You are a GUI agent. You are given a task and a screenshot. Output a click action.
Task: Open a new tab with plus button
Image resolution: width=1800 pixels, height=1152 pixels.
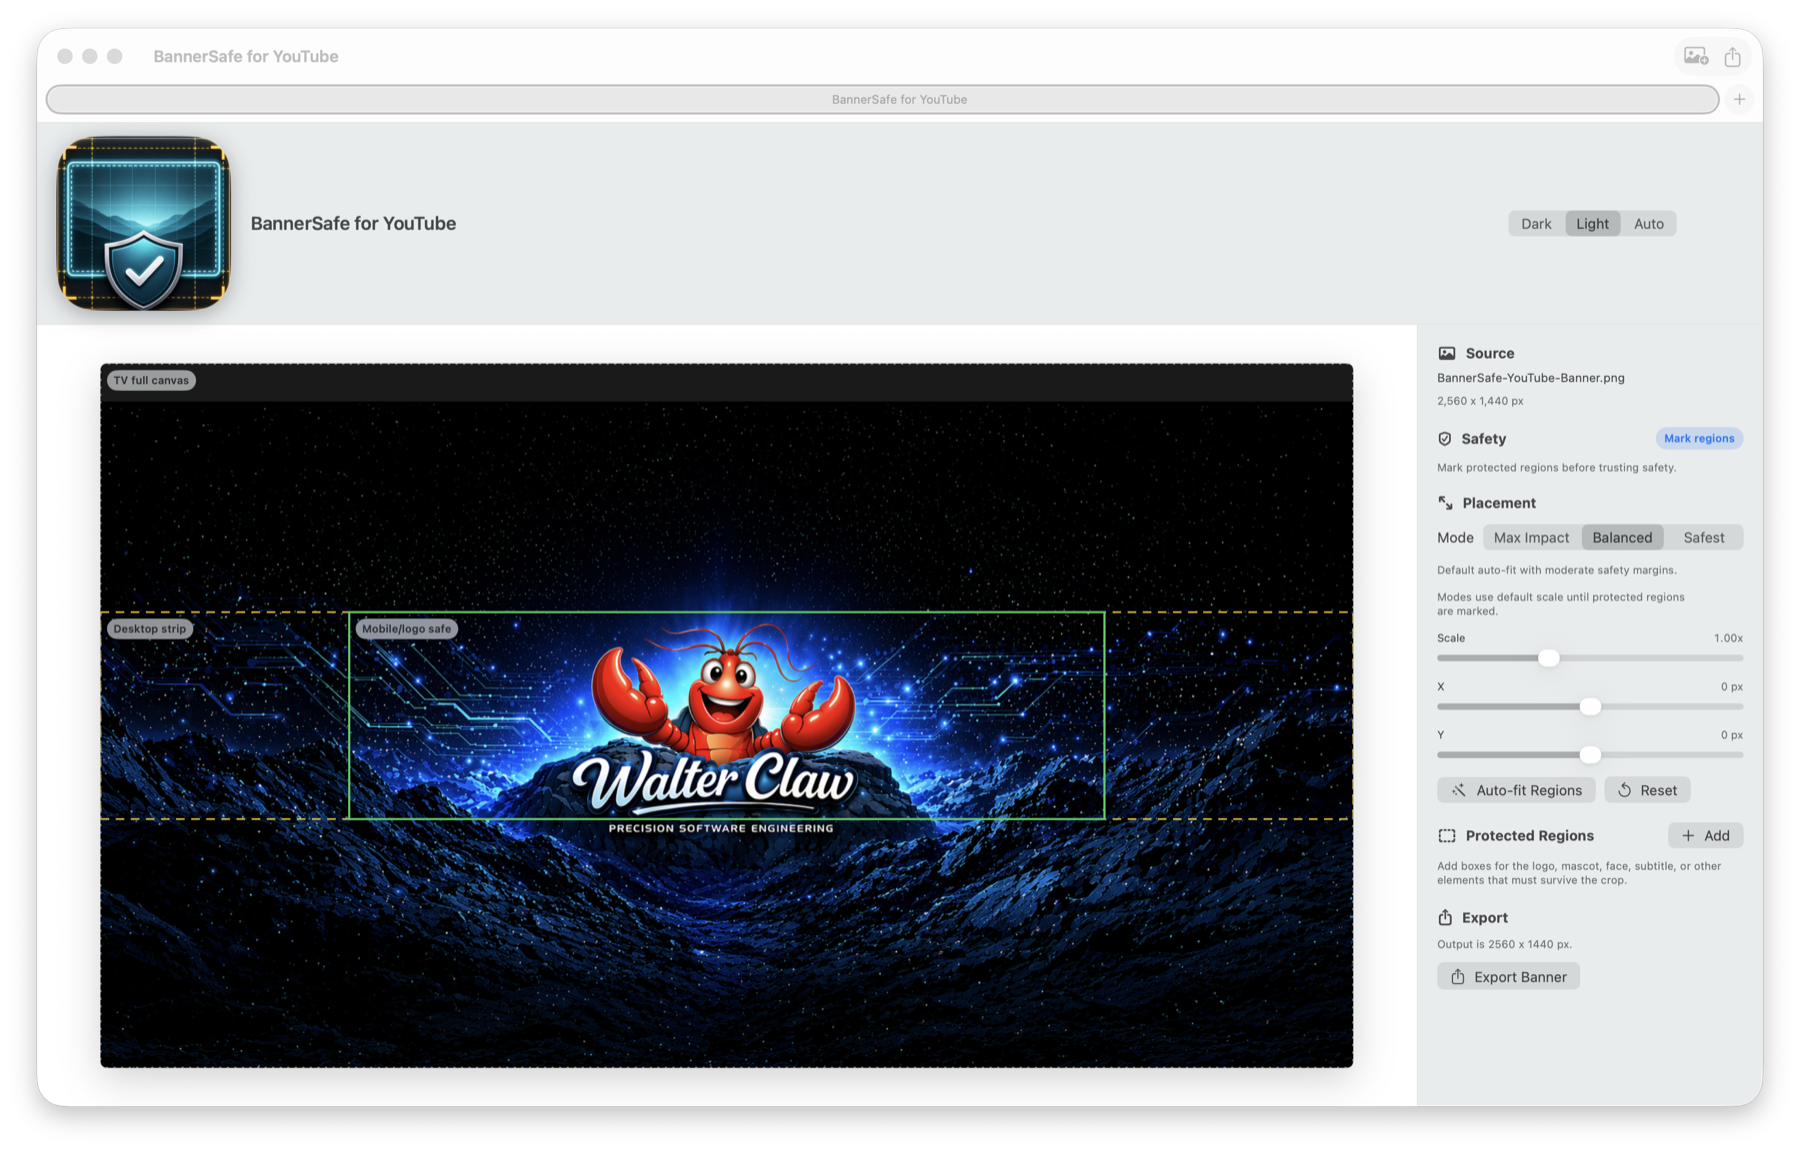tap(1740, 99)
